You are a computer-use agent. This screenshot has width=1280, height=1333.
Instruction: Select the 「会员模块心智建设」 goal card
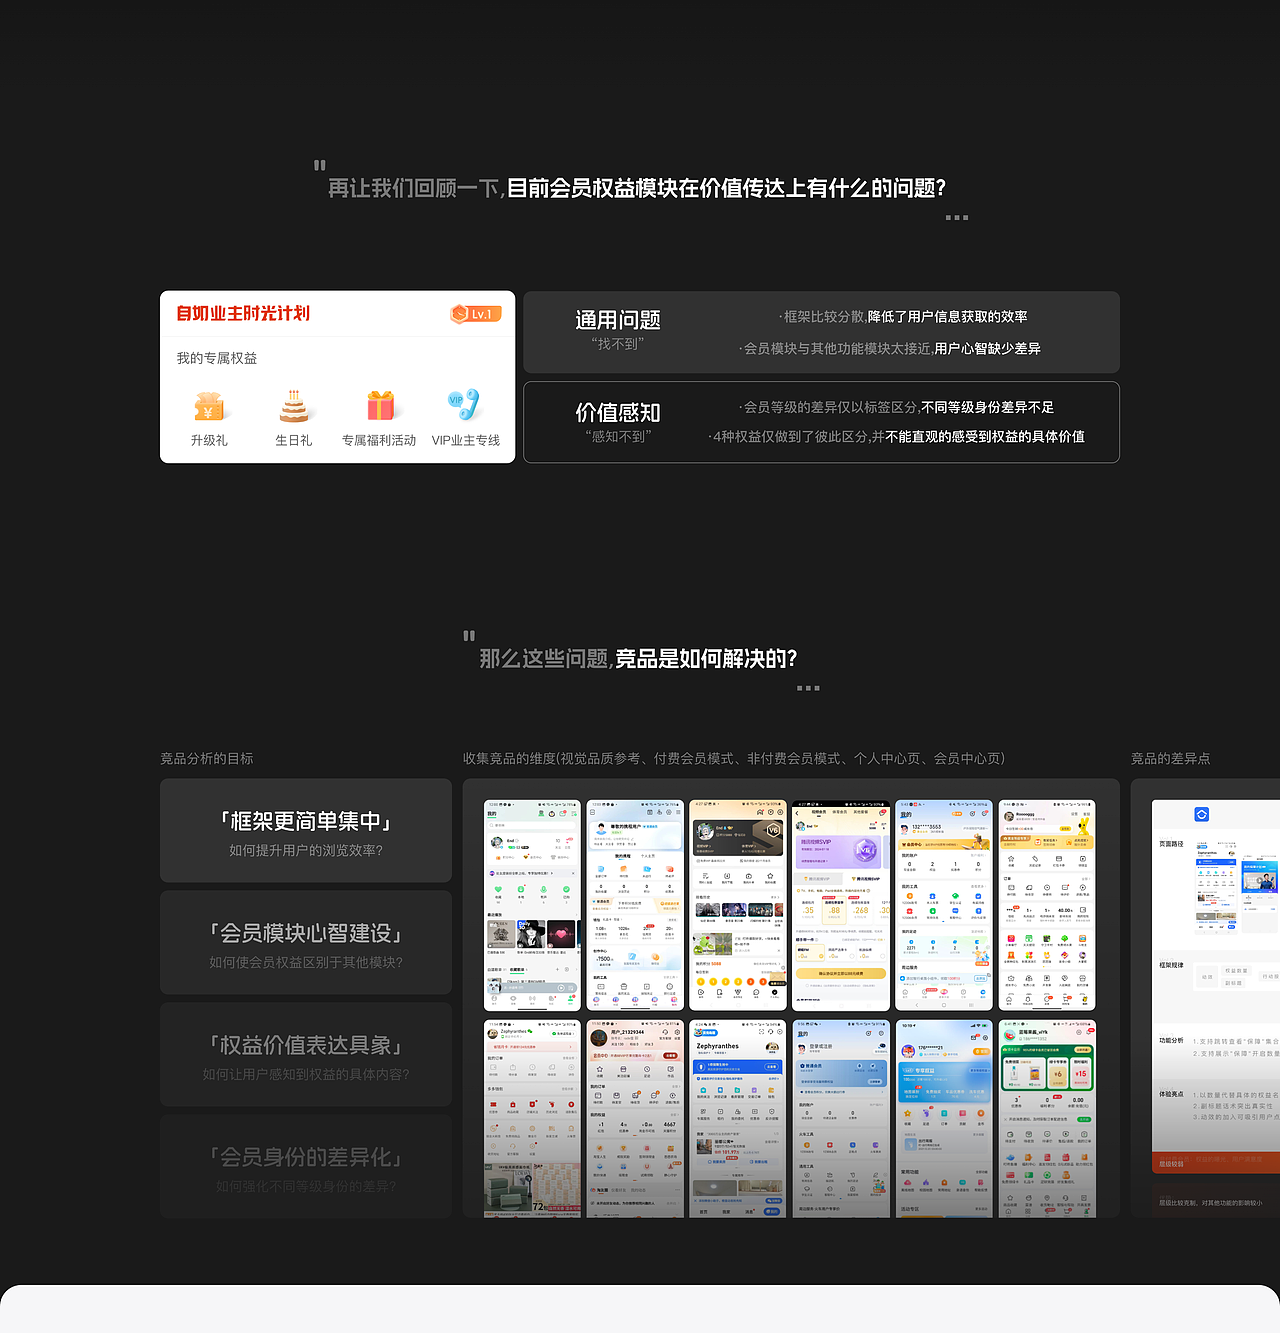coord(305,942)
